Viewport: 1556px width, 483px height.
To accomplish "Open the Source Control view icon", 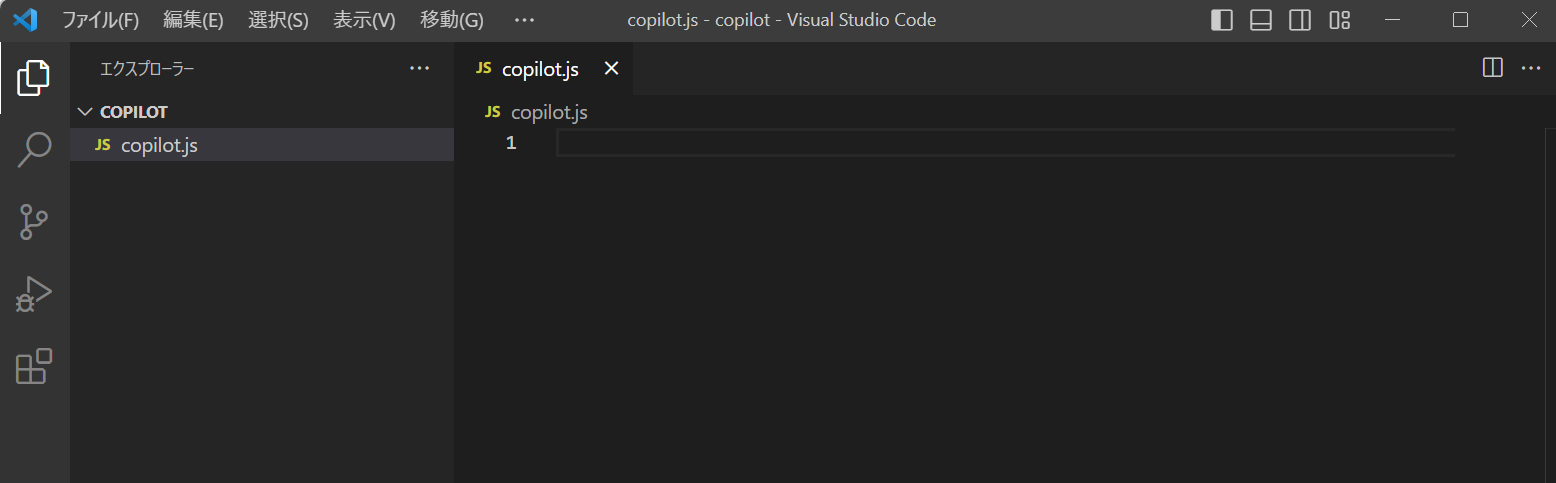I will pyautogui.click(x=34, y=222).
